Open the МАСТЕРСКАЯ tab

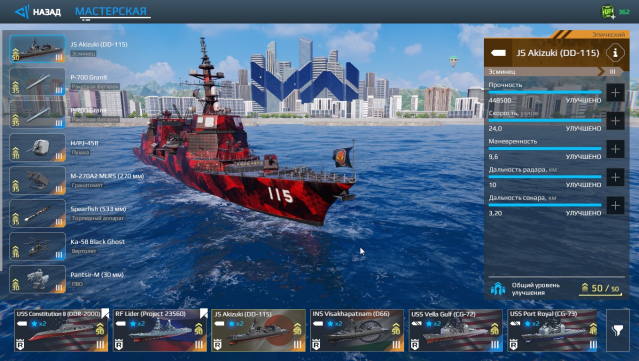[111, 11]
